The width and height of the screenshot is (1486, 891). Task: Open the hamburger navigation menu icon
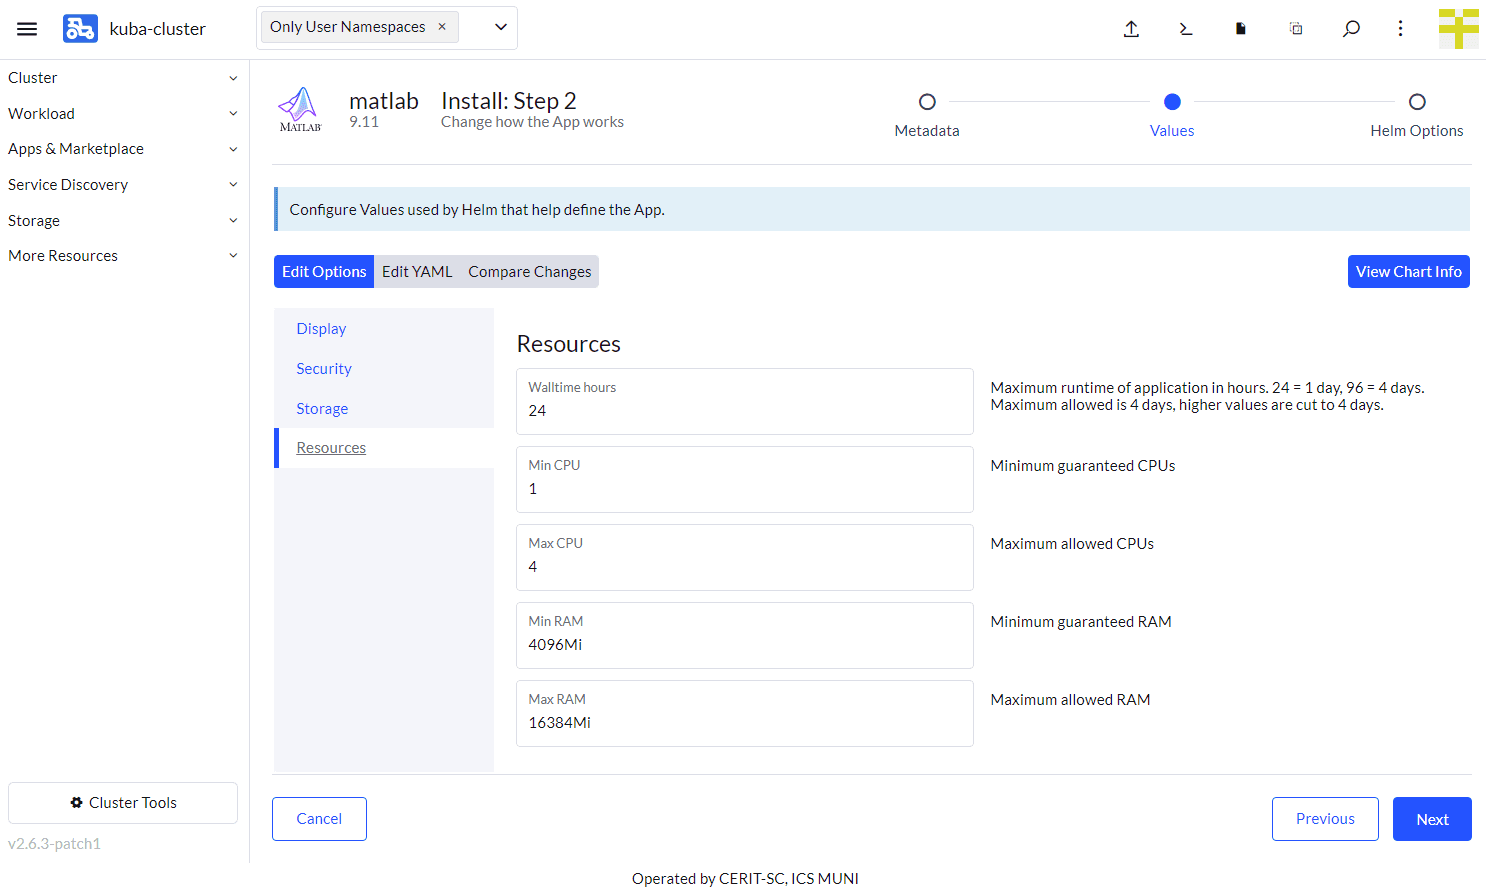tap(27, 28)
